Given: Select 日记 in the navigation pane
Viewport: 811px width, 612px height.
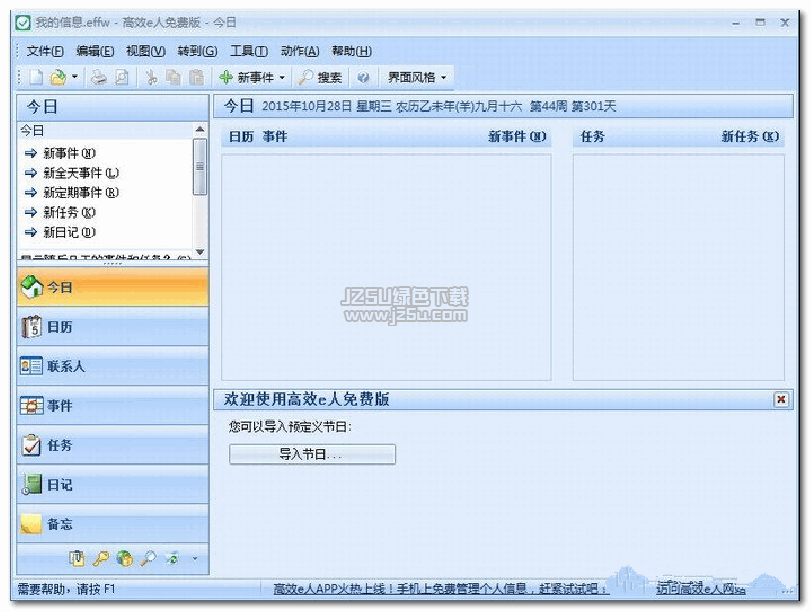Looking at the screenshot, I should pos(113,485).
